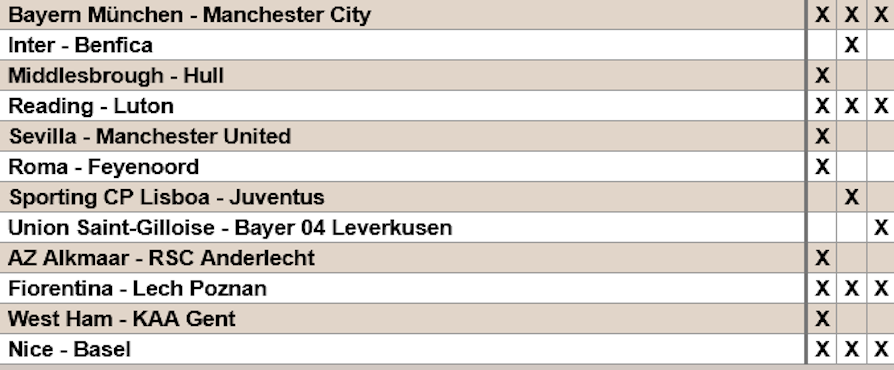894x370 pixels.
Task: Uncheck the only X for Sevilla - Manchester United
Action: [x=822, y=136]
